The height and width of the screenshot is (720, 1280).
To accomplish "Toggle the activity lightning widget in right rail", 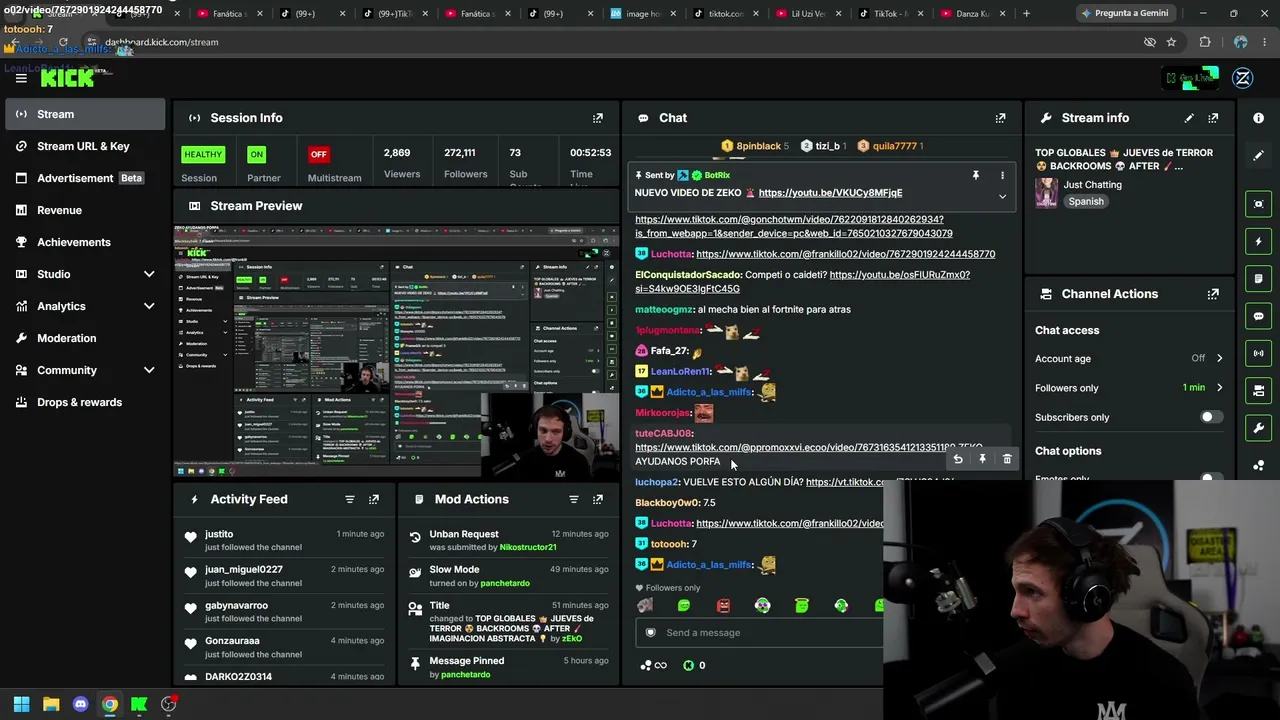I will coord(1258,241).
